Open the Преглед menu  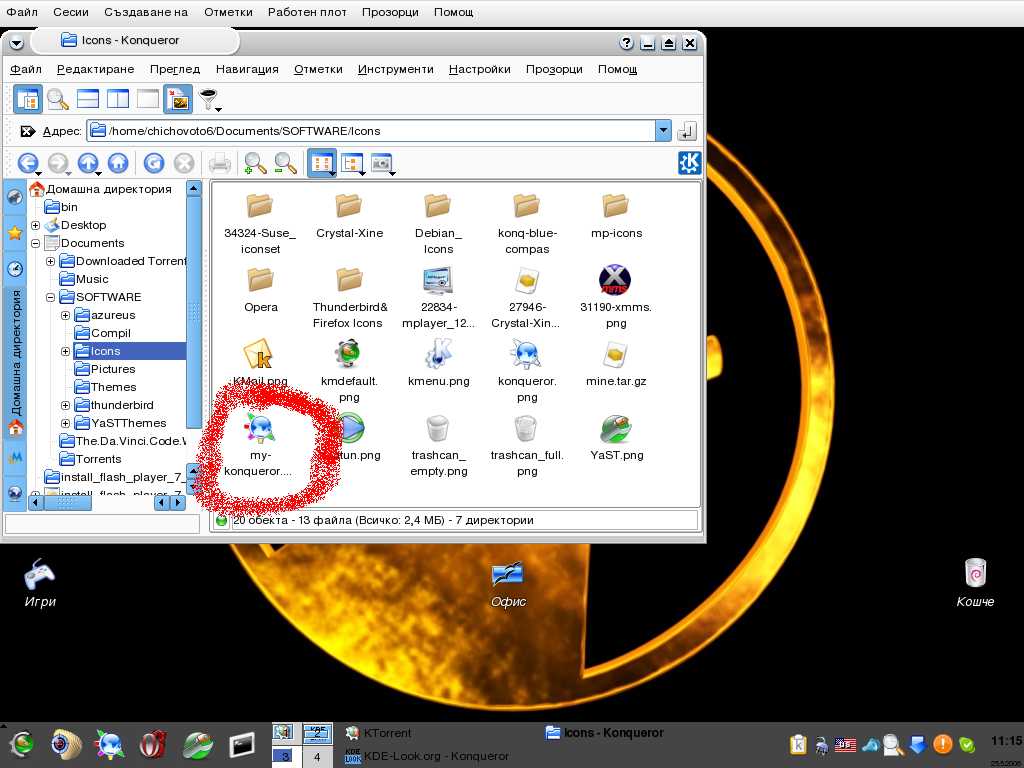[x=174, y=69]
